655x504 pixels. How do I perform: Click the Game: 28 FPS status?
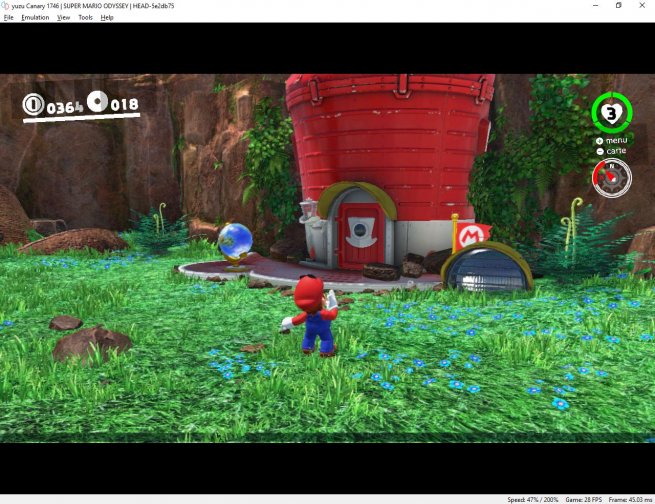click(x=584, y=499)
